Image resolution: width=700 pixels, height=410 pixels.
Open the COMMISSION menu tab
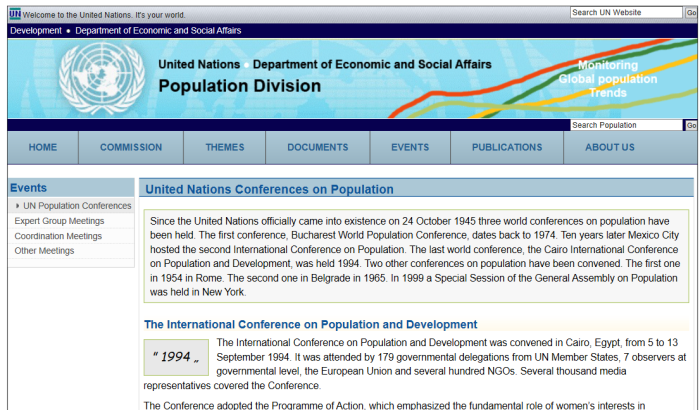(131, 147)
